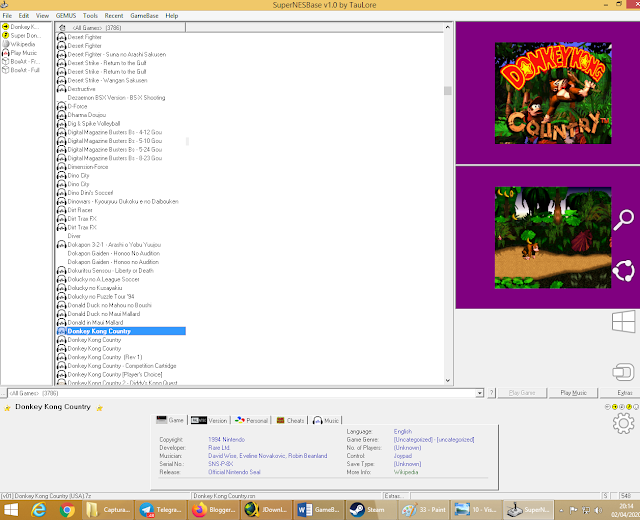Select Donkey Kong Country - Competition Cartridge
Screen dimensions: 640x520
click(x=122, y=366)
